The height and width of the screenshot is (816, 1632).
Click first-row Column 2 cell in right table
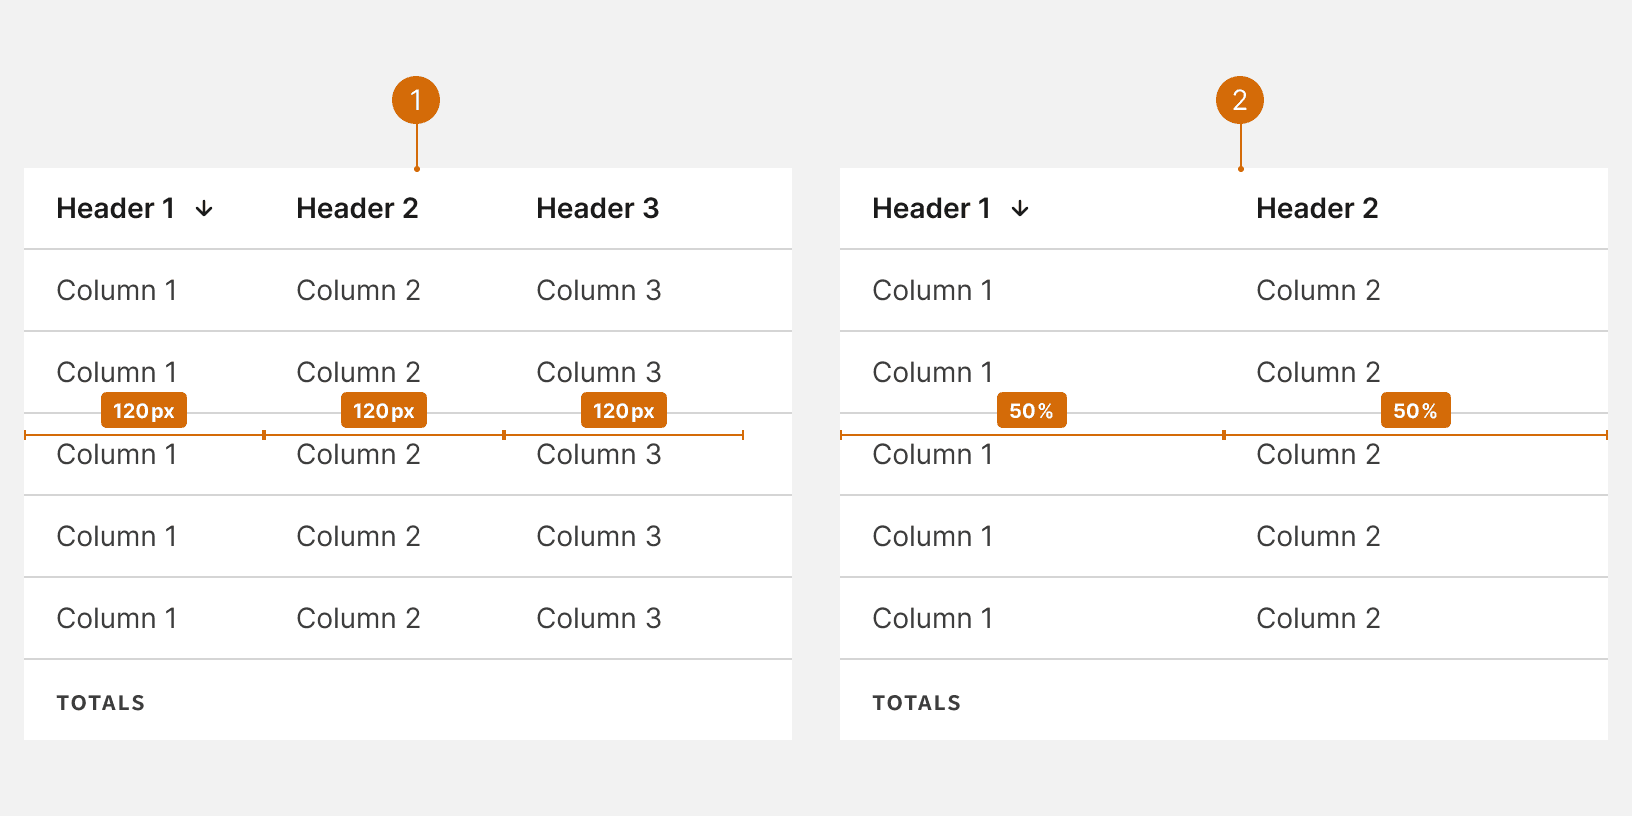click(1317, 290)
